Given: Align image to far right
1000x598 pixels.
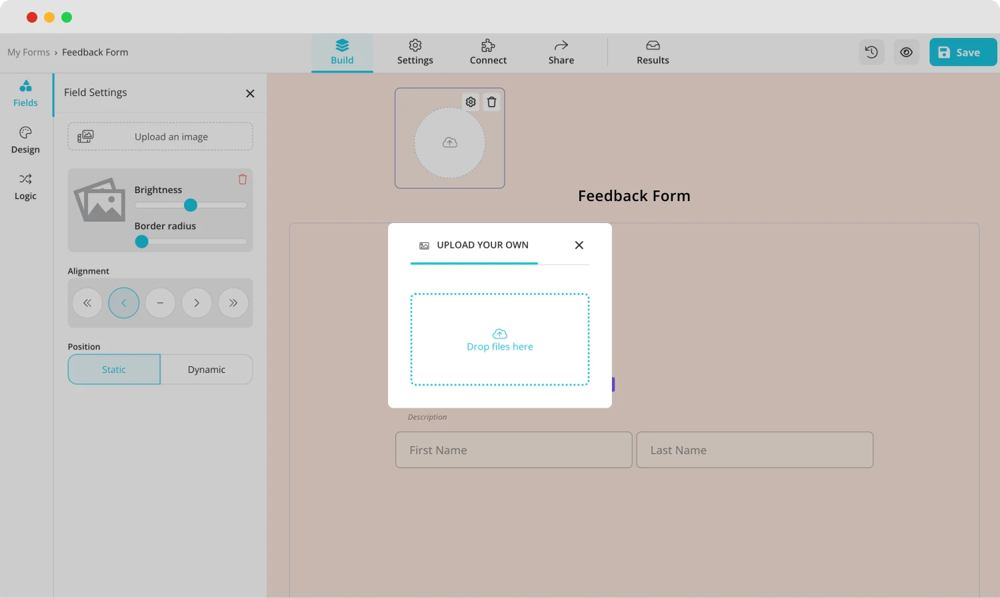Looking at the screenshot, I should point(233,303).
